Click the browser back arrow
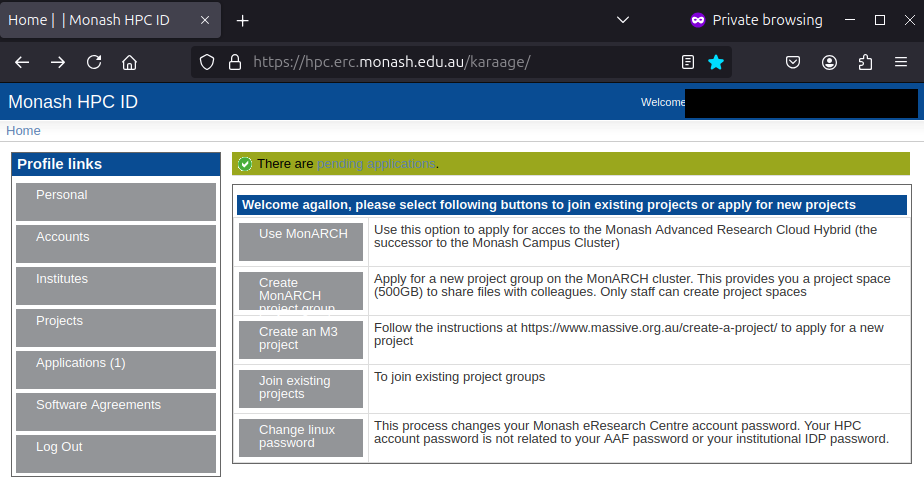Image resolution: width=924 pixels, height=484 pixels. tap(22, 62)
